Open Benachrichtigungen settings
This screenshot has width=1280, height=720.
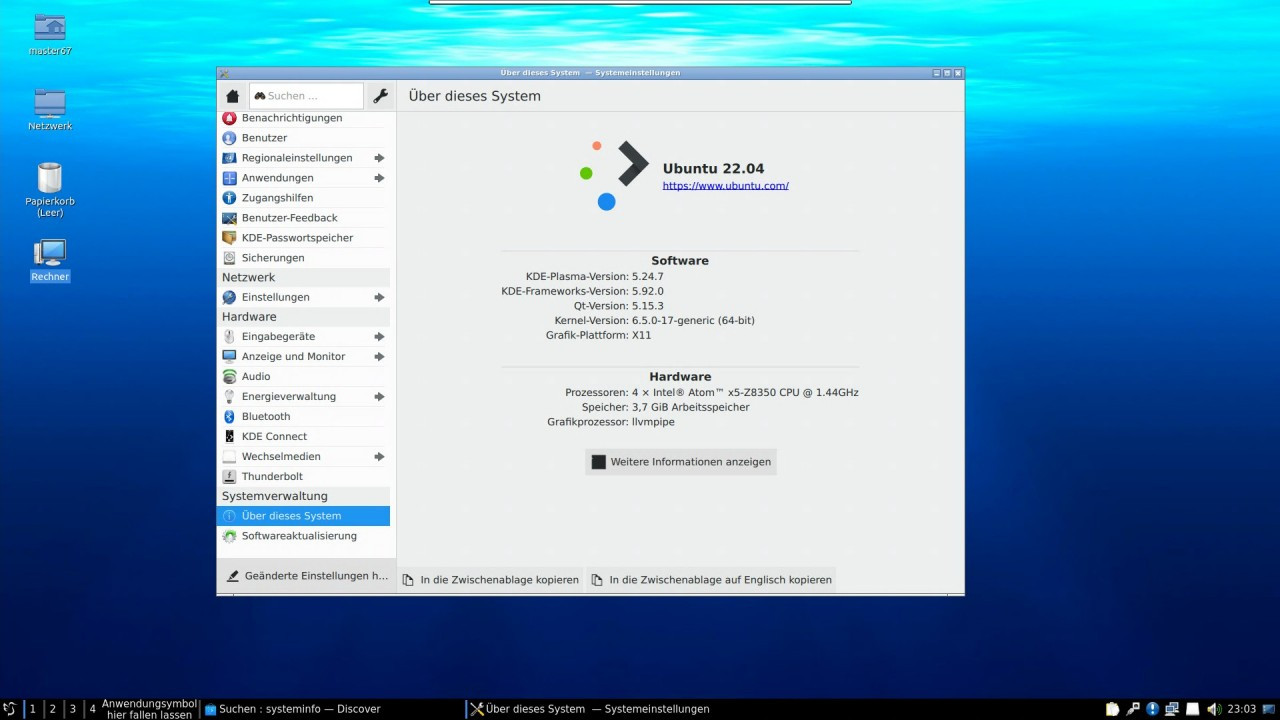coord(303,118)
